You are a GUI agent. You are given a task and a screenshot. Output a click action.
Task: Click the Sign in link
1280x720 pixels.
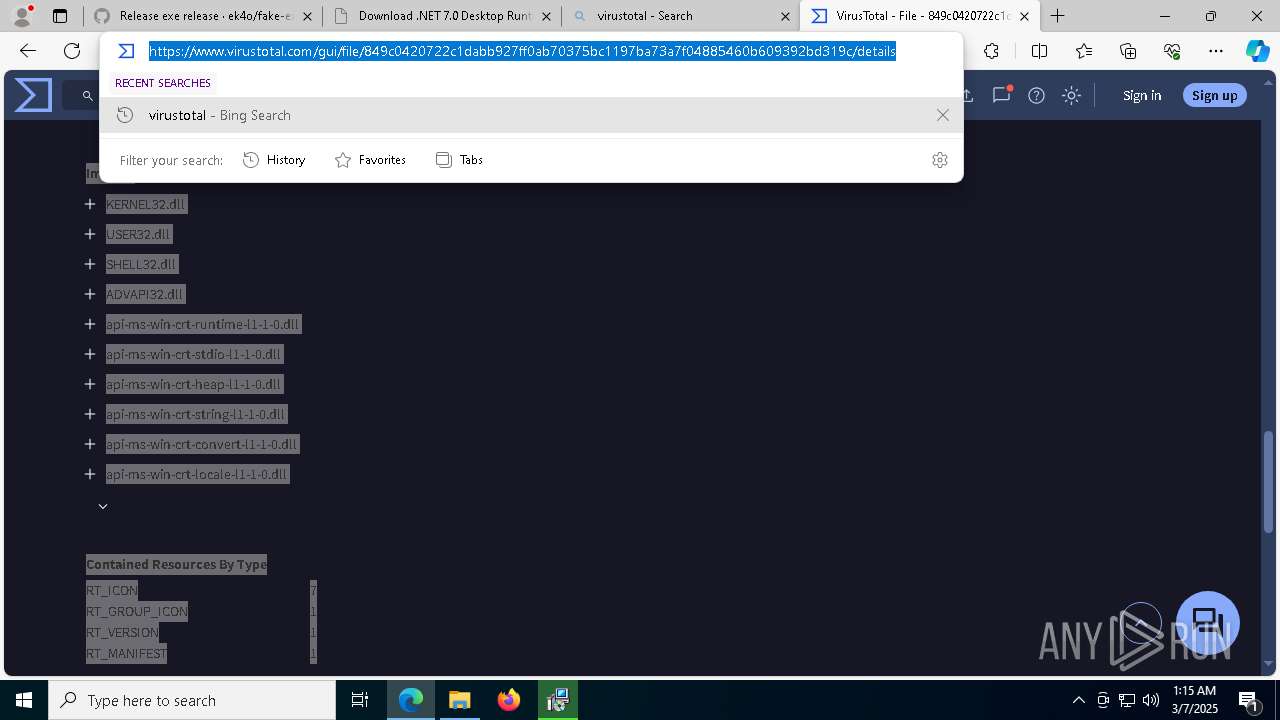pyautogui.click(x=1142, y=95)
